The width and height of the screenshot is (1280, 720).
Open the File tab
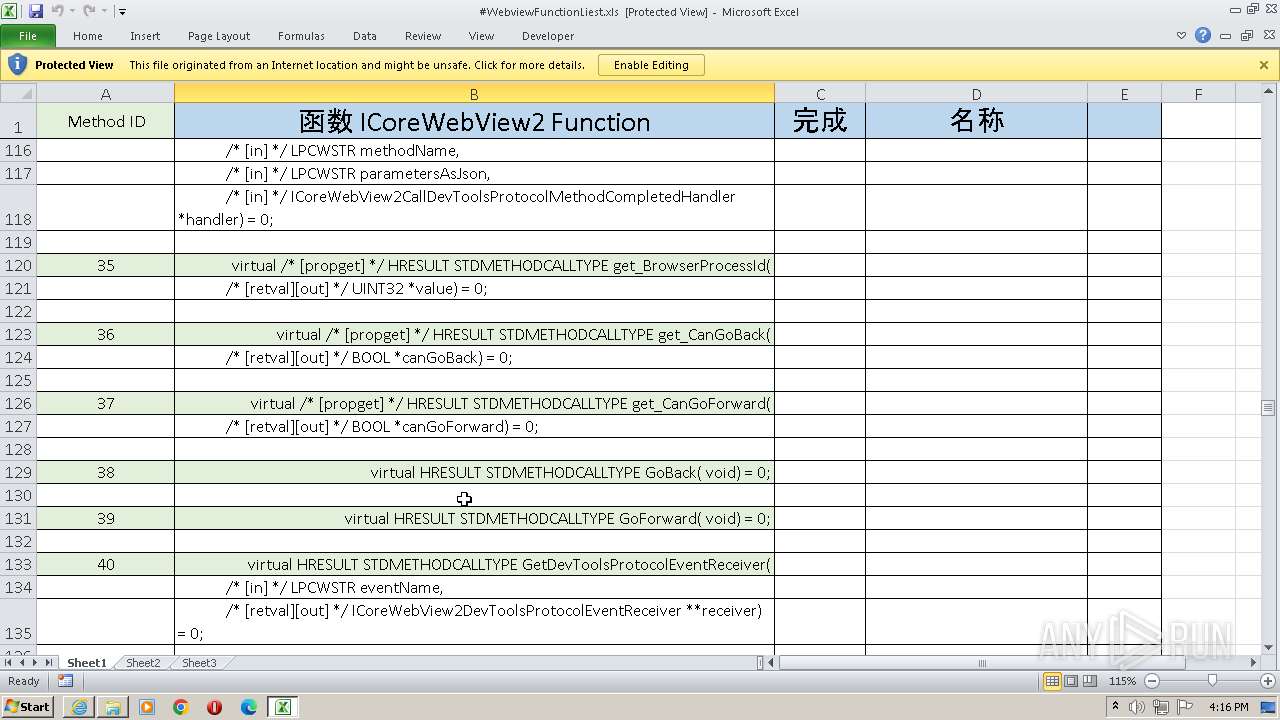tap(28, 36)
